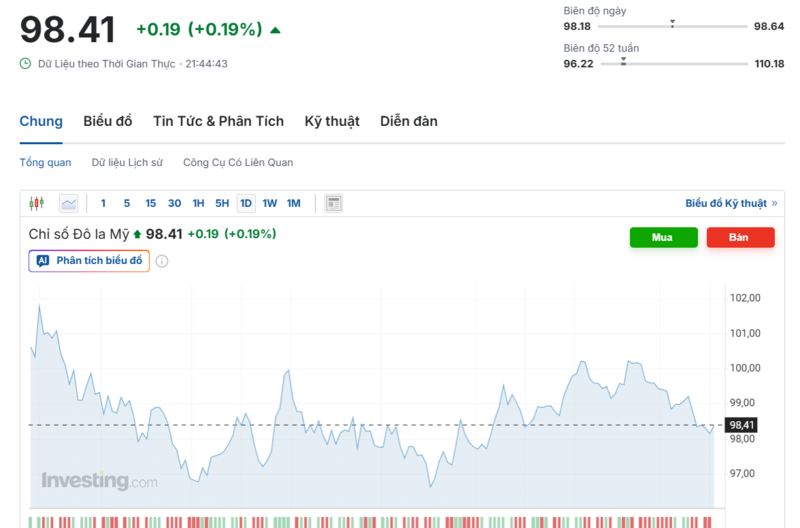The width and height of the screenshot is (800, 528).
Task: Expand Biểu đồ Kỹ thuật chevron link
Action: click(x=773, y=203)
